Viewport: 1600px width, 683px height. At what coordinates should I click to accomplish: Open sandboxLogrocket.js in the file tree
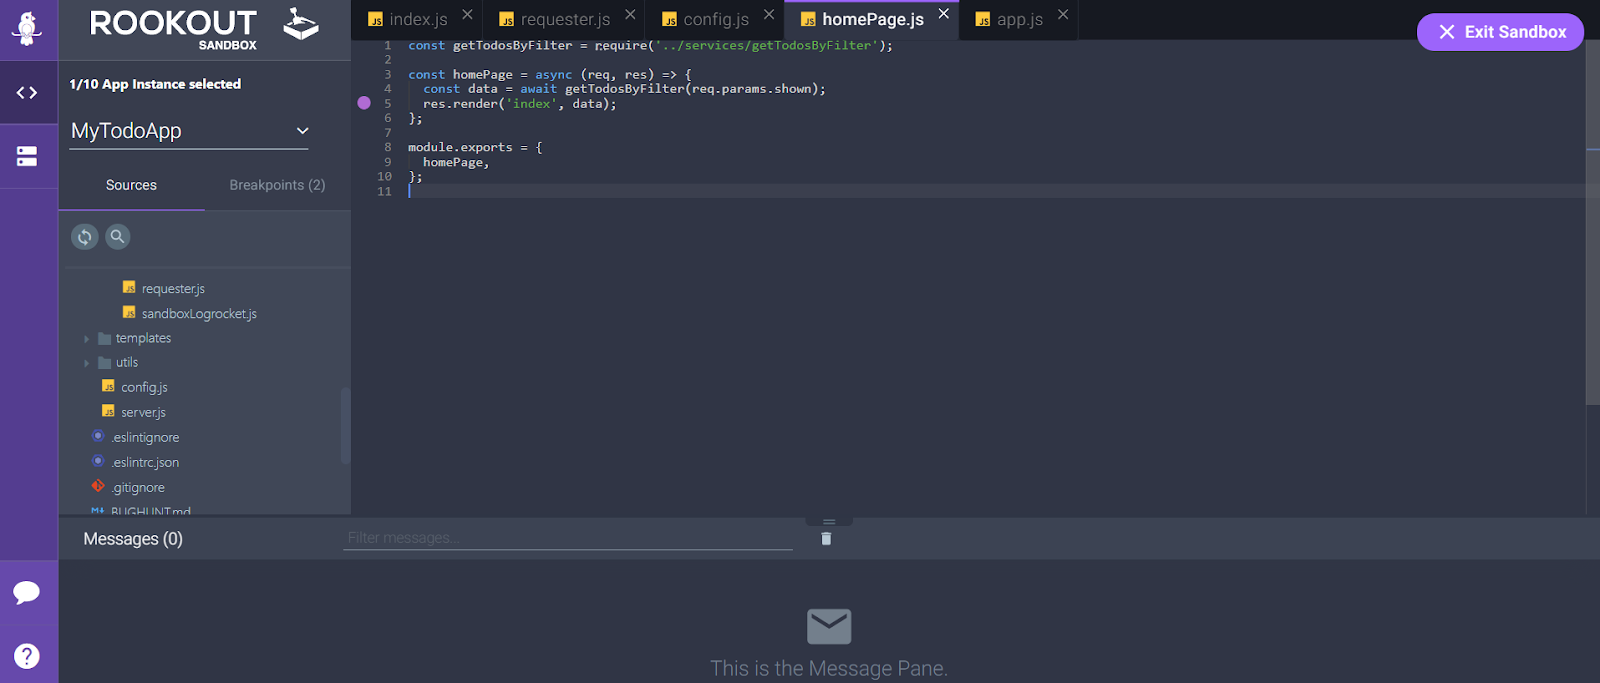pos(199,314)
